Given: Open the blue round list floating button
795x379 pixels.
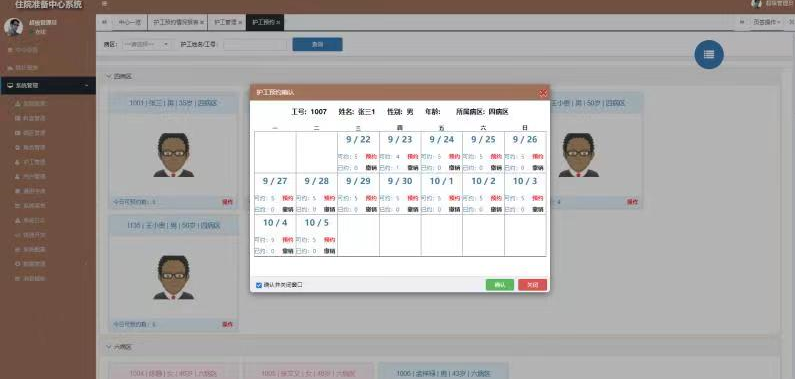Looking at the screenshot, I should 709,55.
